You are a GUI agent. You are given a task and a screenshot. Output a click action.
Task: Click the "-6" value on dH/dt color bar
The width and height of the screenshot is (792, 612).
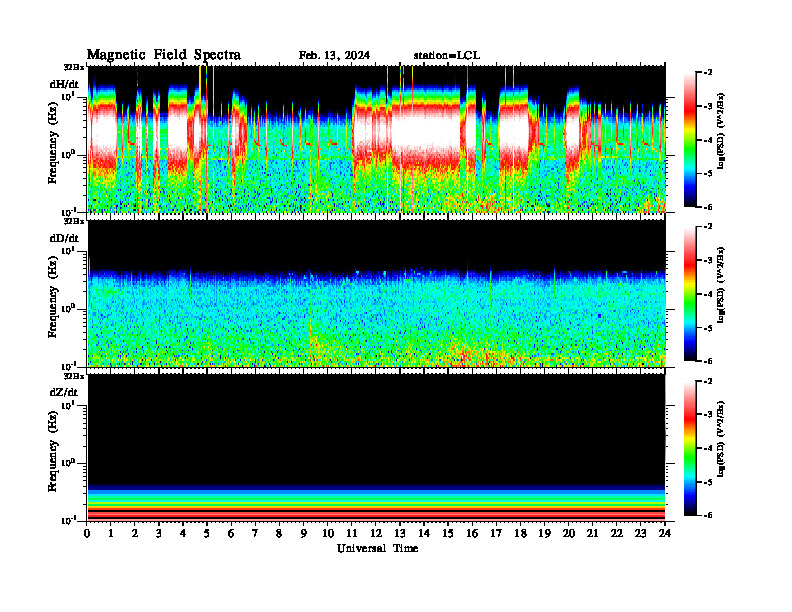pyautogui.click(x=707, y=207)
